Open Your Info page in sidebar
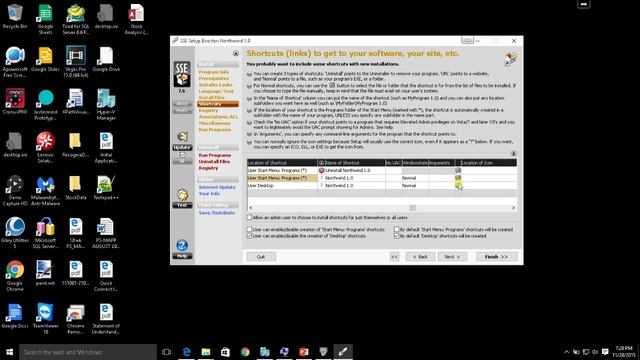The height and width of the screenshot is (360, 640). pyautogui.click(x=209, y=193)
